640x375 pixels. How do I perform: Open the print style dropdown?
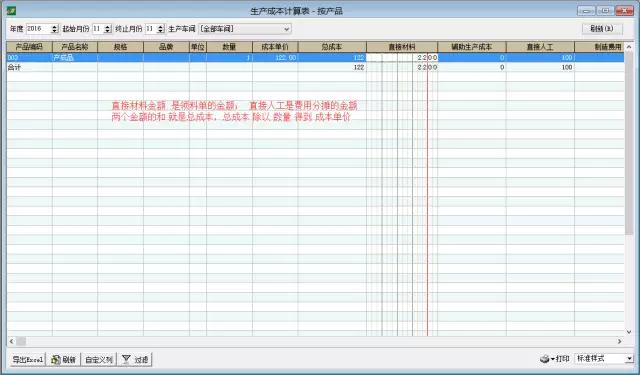click(x=629, y=359)
